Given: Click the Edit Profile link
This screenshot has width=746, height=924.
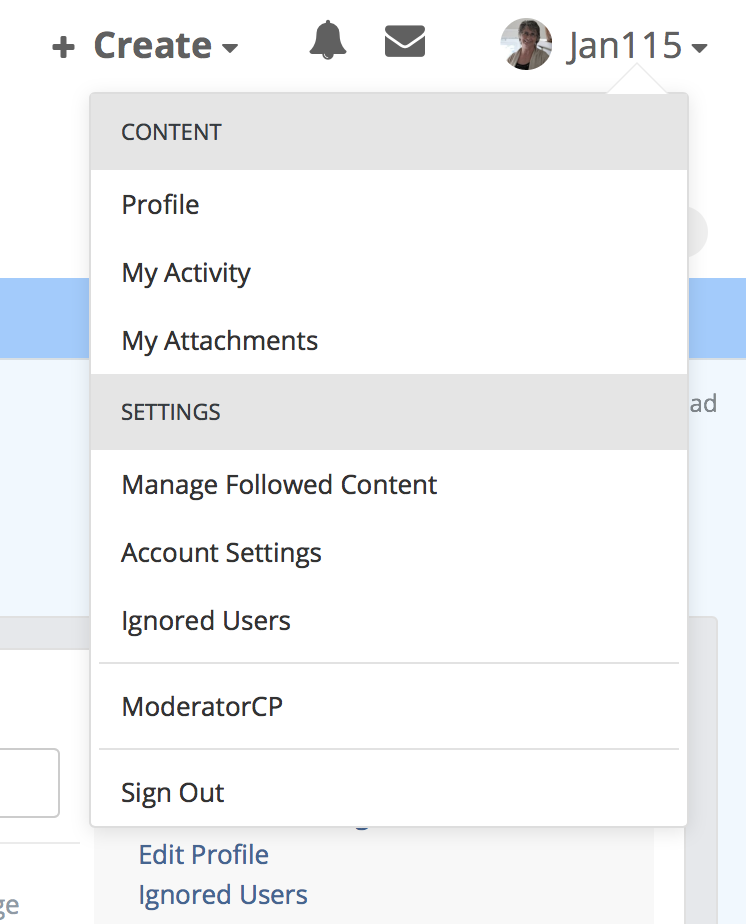Looking at the screenshot, I should click(204, 855).
